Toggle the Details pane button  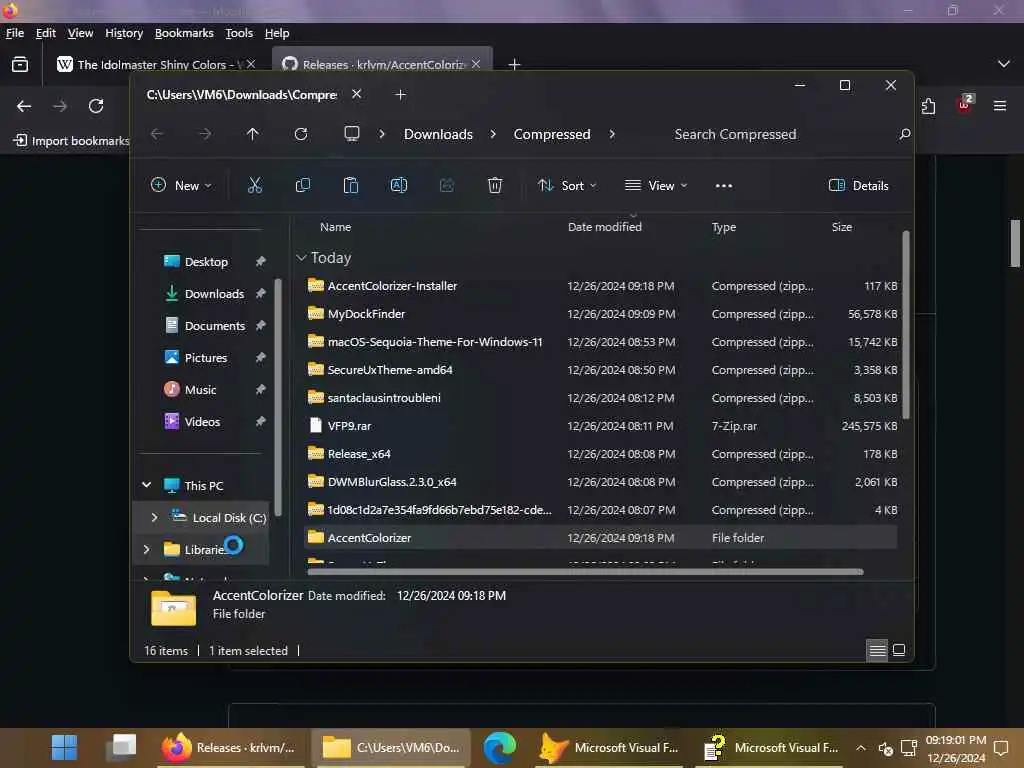click(x=858, y=185)
